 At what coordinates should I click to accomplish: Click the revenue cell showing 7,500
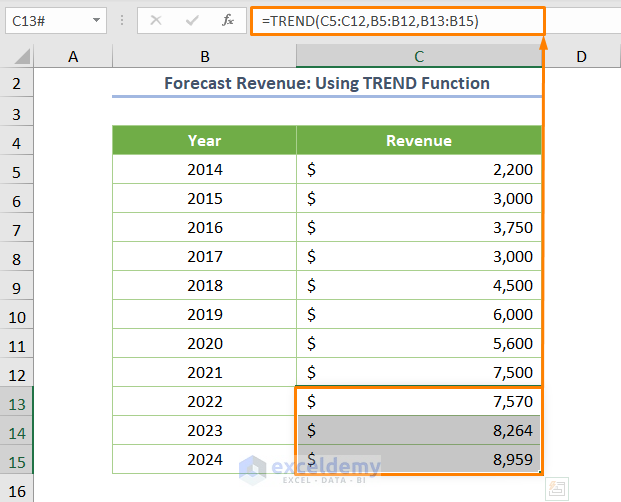tap(419, 373)
